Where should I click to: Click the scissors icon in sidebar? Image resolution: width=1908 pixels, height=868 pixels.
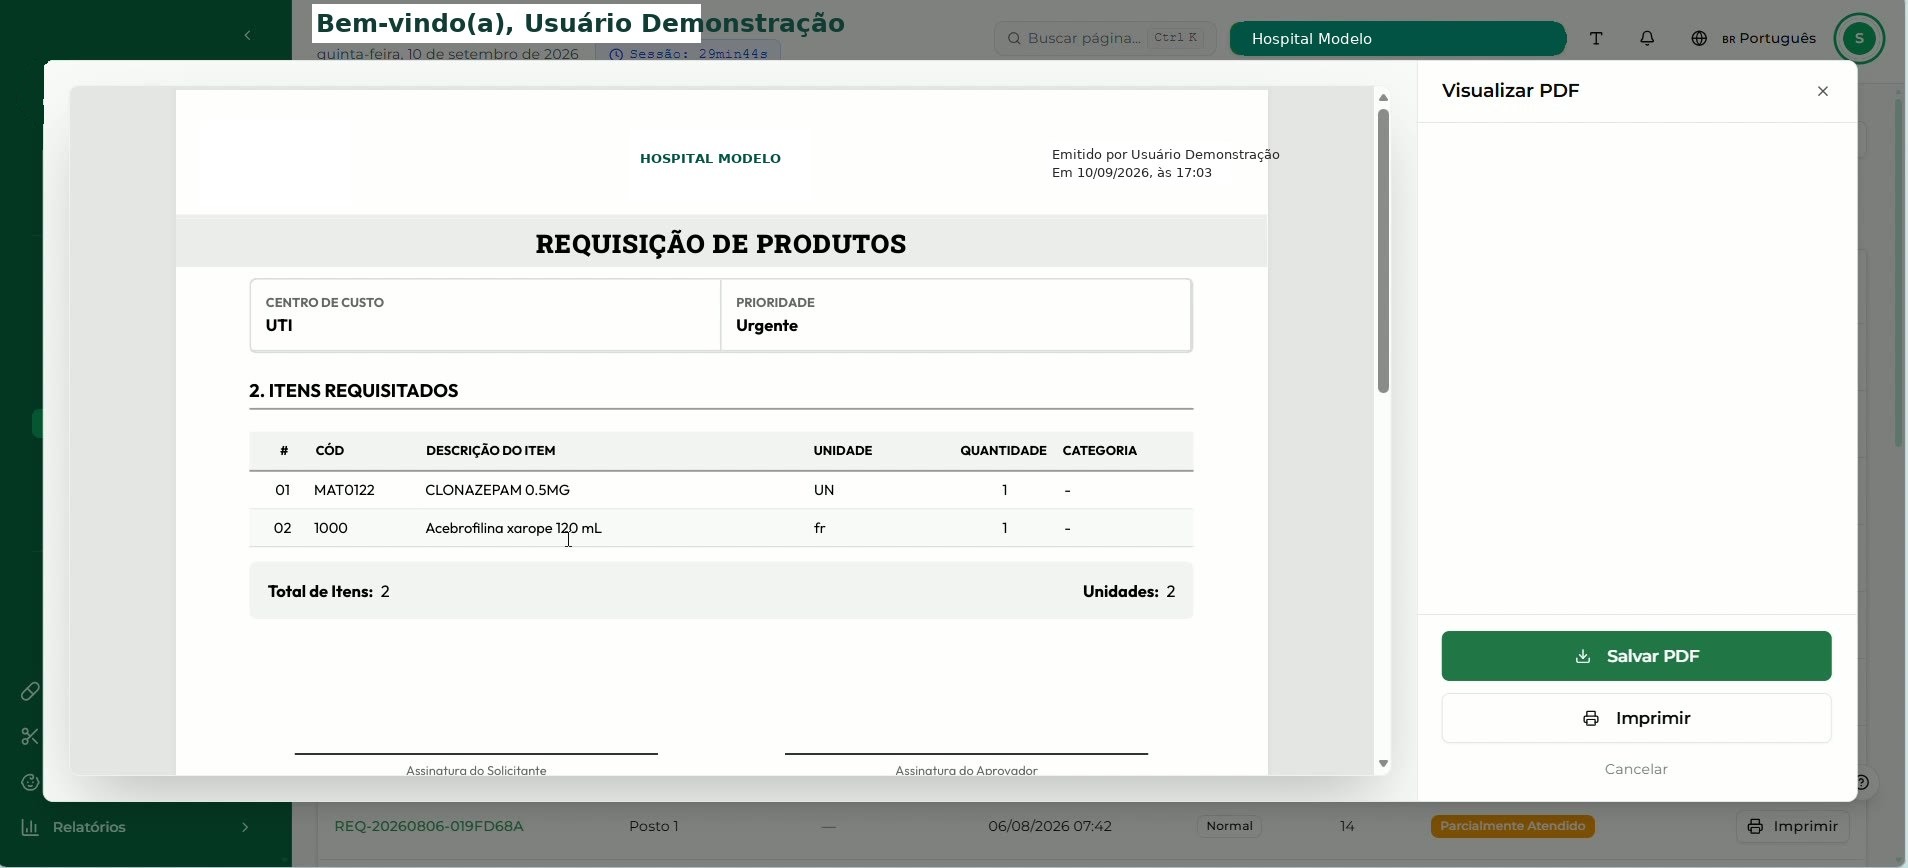(30, 736)
